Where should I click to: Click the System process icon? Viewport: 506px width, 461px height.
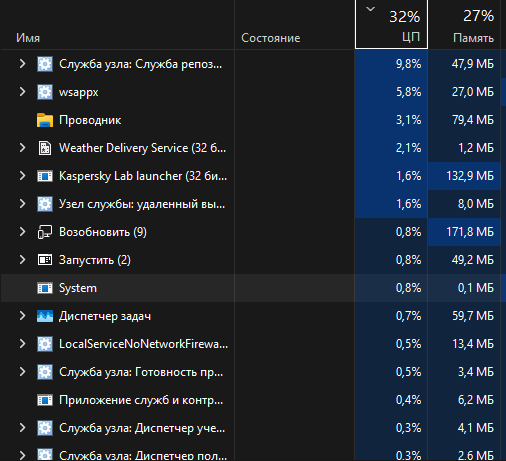45,288
